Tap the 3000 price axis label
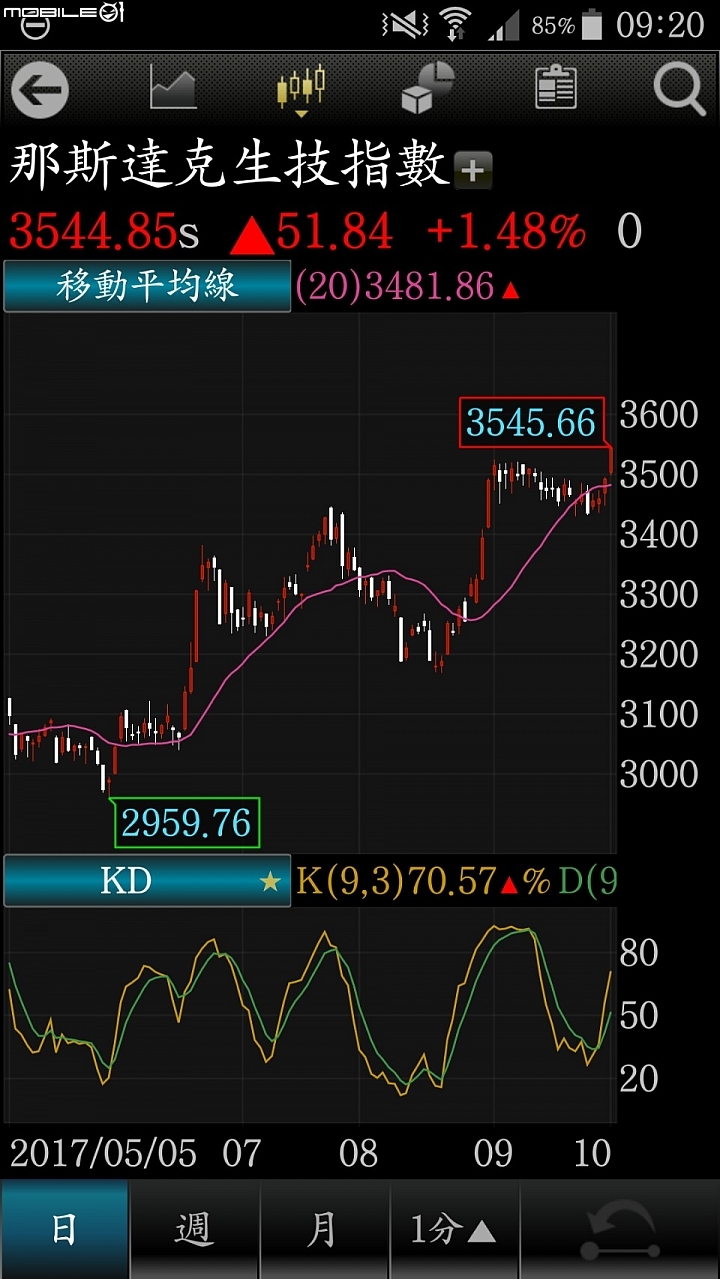720x1279 pixels. point(659,773)
